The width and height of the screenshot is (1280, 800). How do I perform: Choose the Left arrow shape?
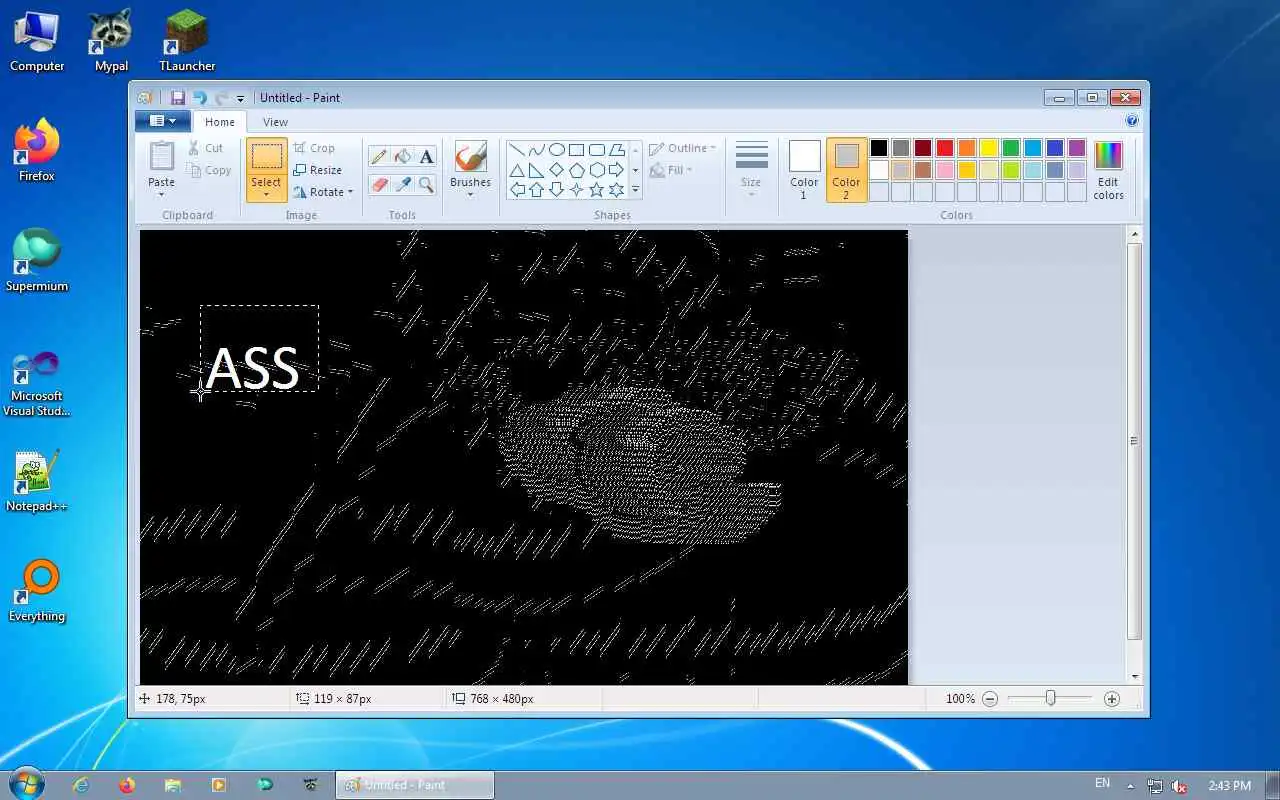(x=518, y=189)
